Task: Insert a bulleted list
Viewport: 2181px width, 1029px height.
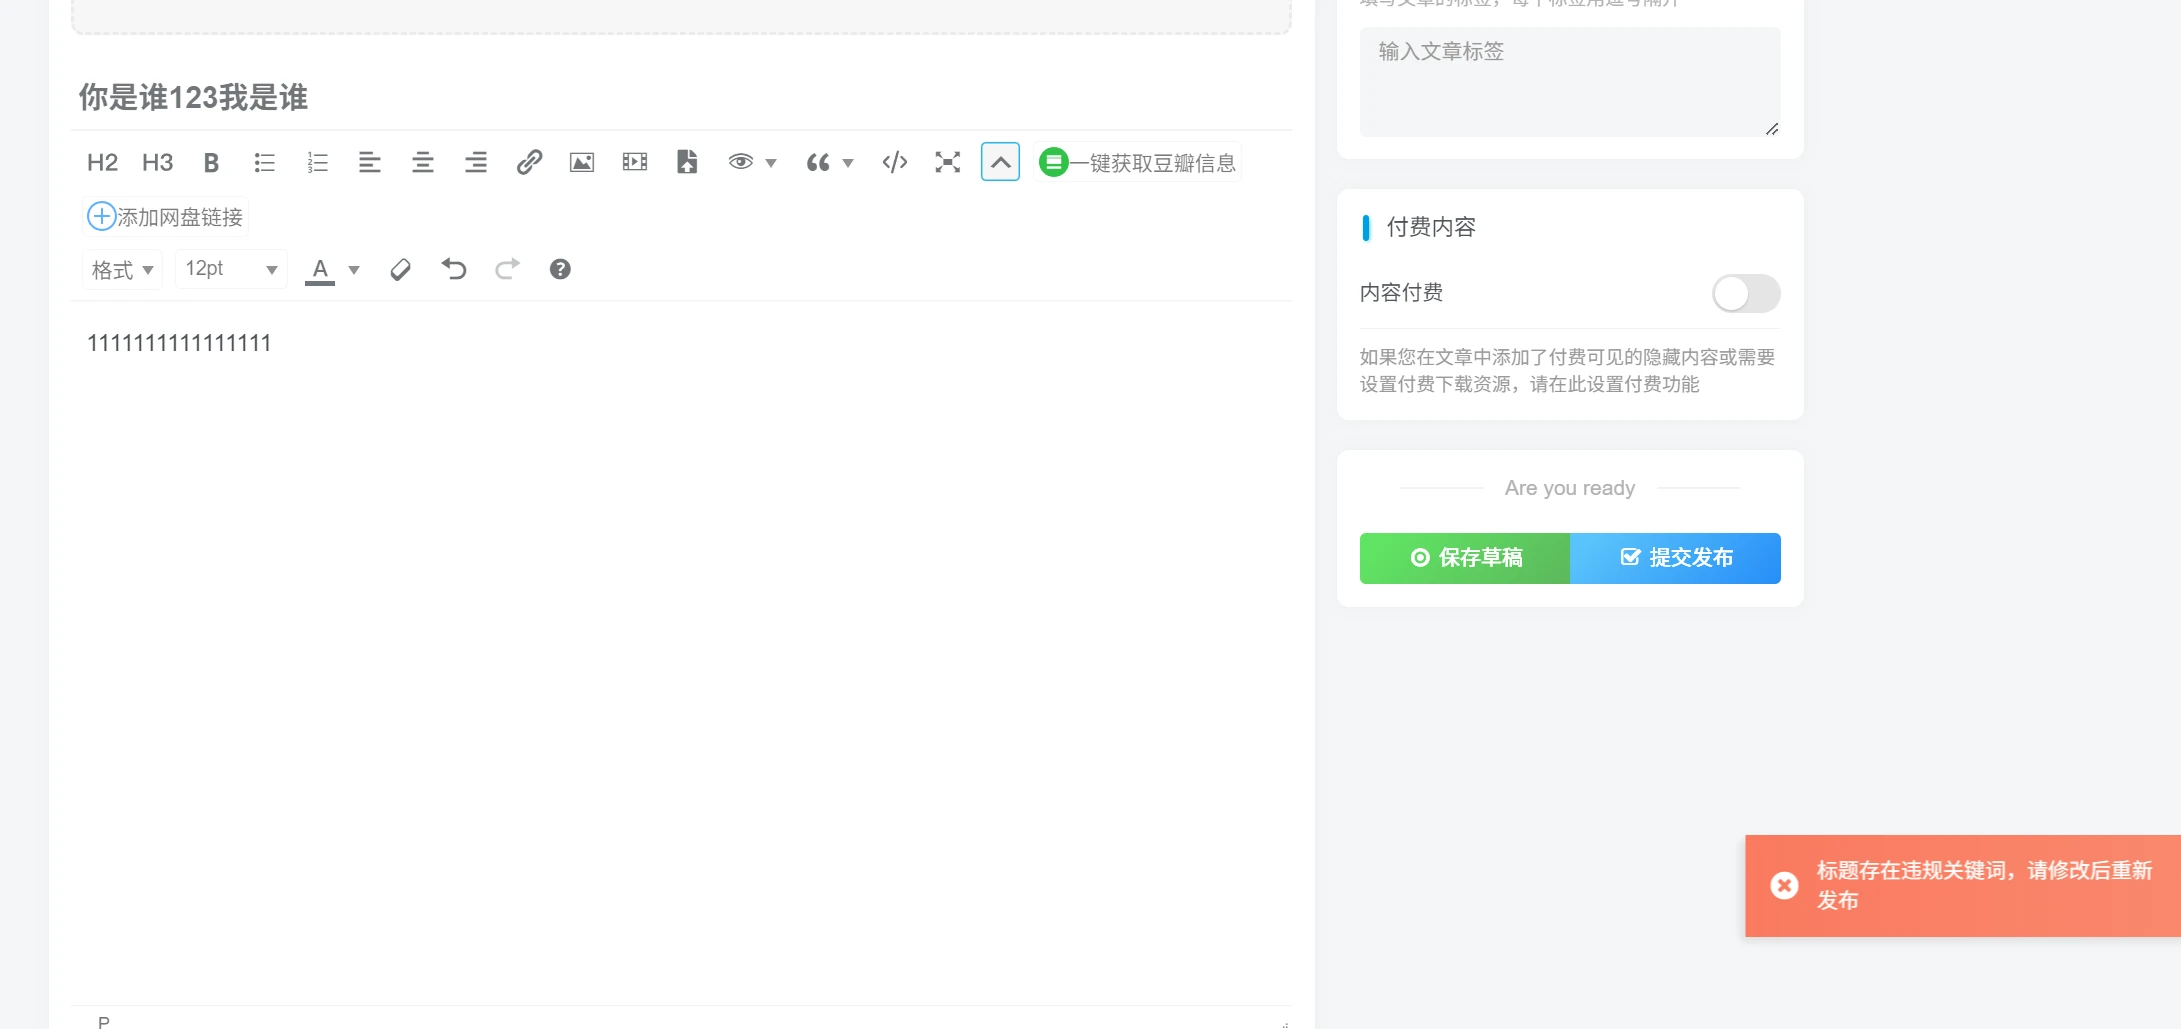Action: pos(264,162)
